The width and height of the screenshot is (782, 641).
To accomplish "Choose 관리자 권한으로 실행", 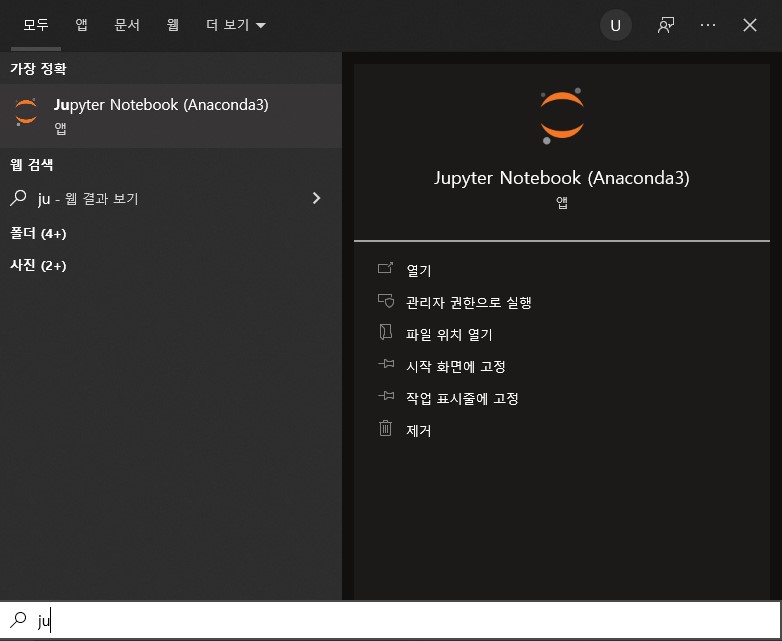I will [x=468, y=302].
